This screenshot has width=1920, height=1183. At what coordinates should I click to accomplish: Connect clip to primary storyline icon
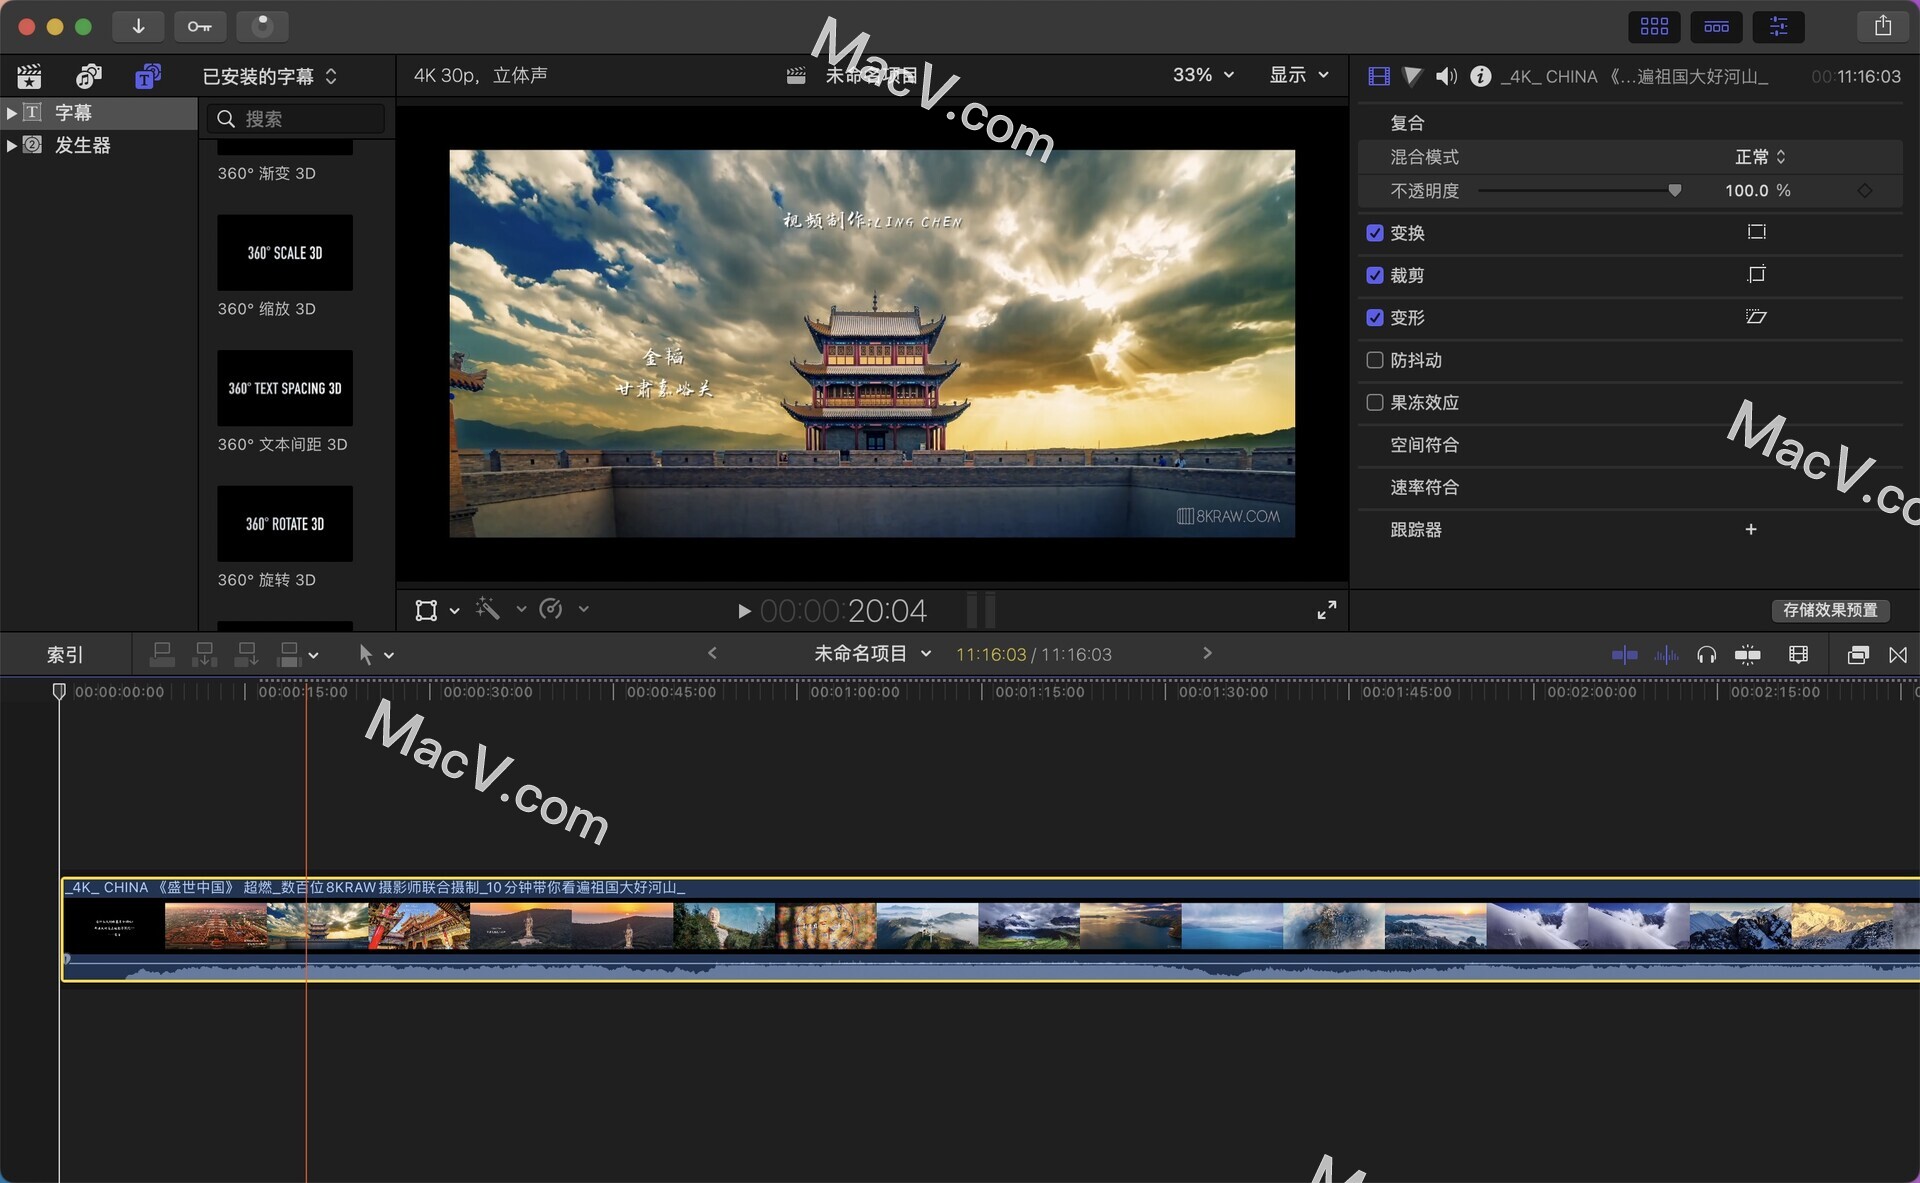click(162, 655)
